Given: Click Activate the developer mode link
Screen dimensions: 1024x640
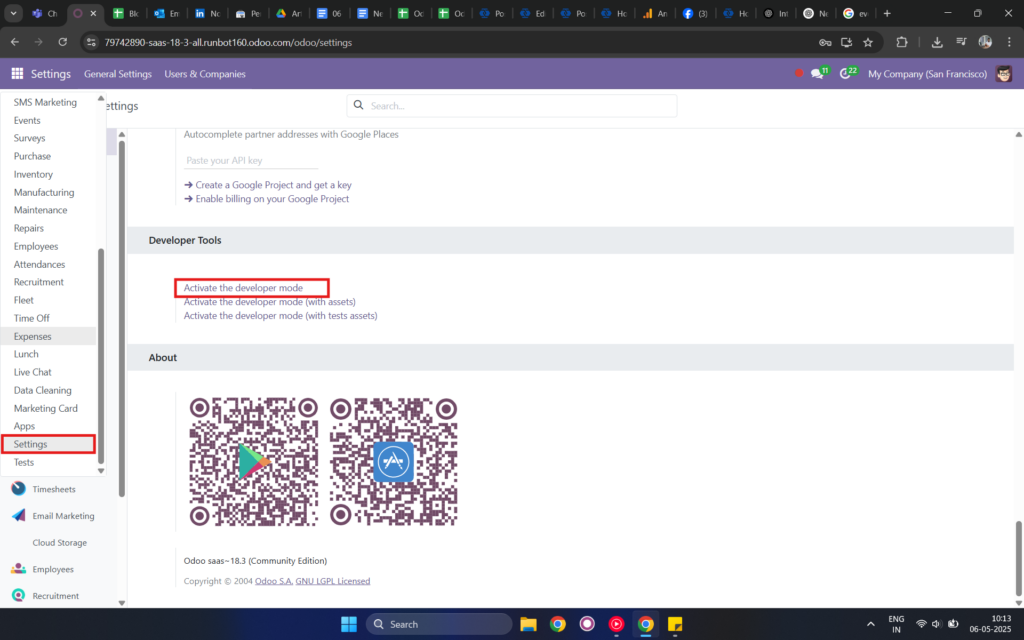Looking at the screenshot, I should coord(243,287).
